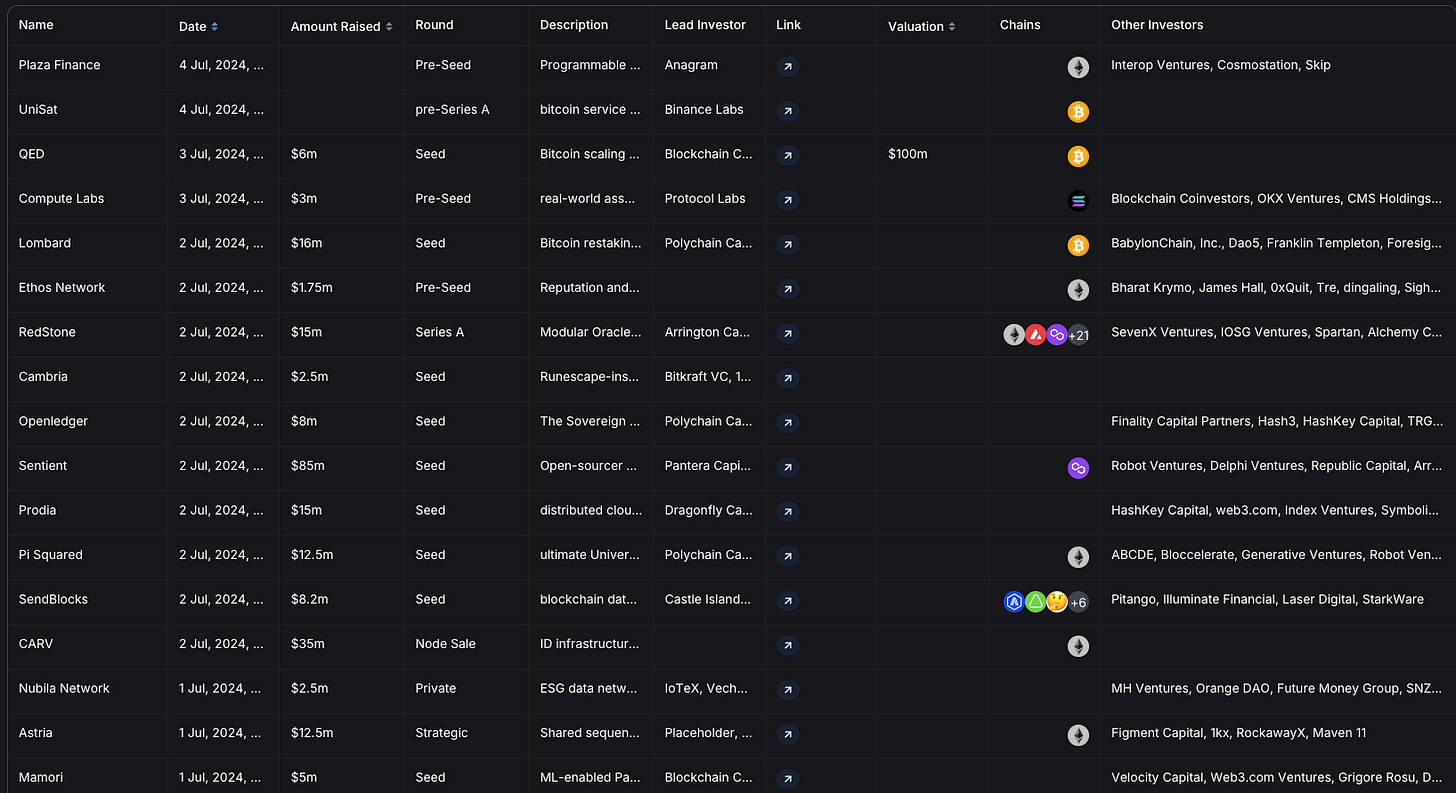Select the RedStone name cell
1456x793 pixels.
pos(47,332)
